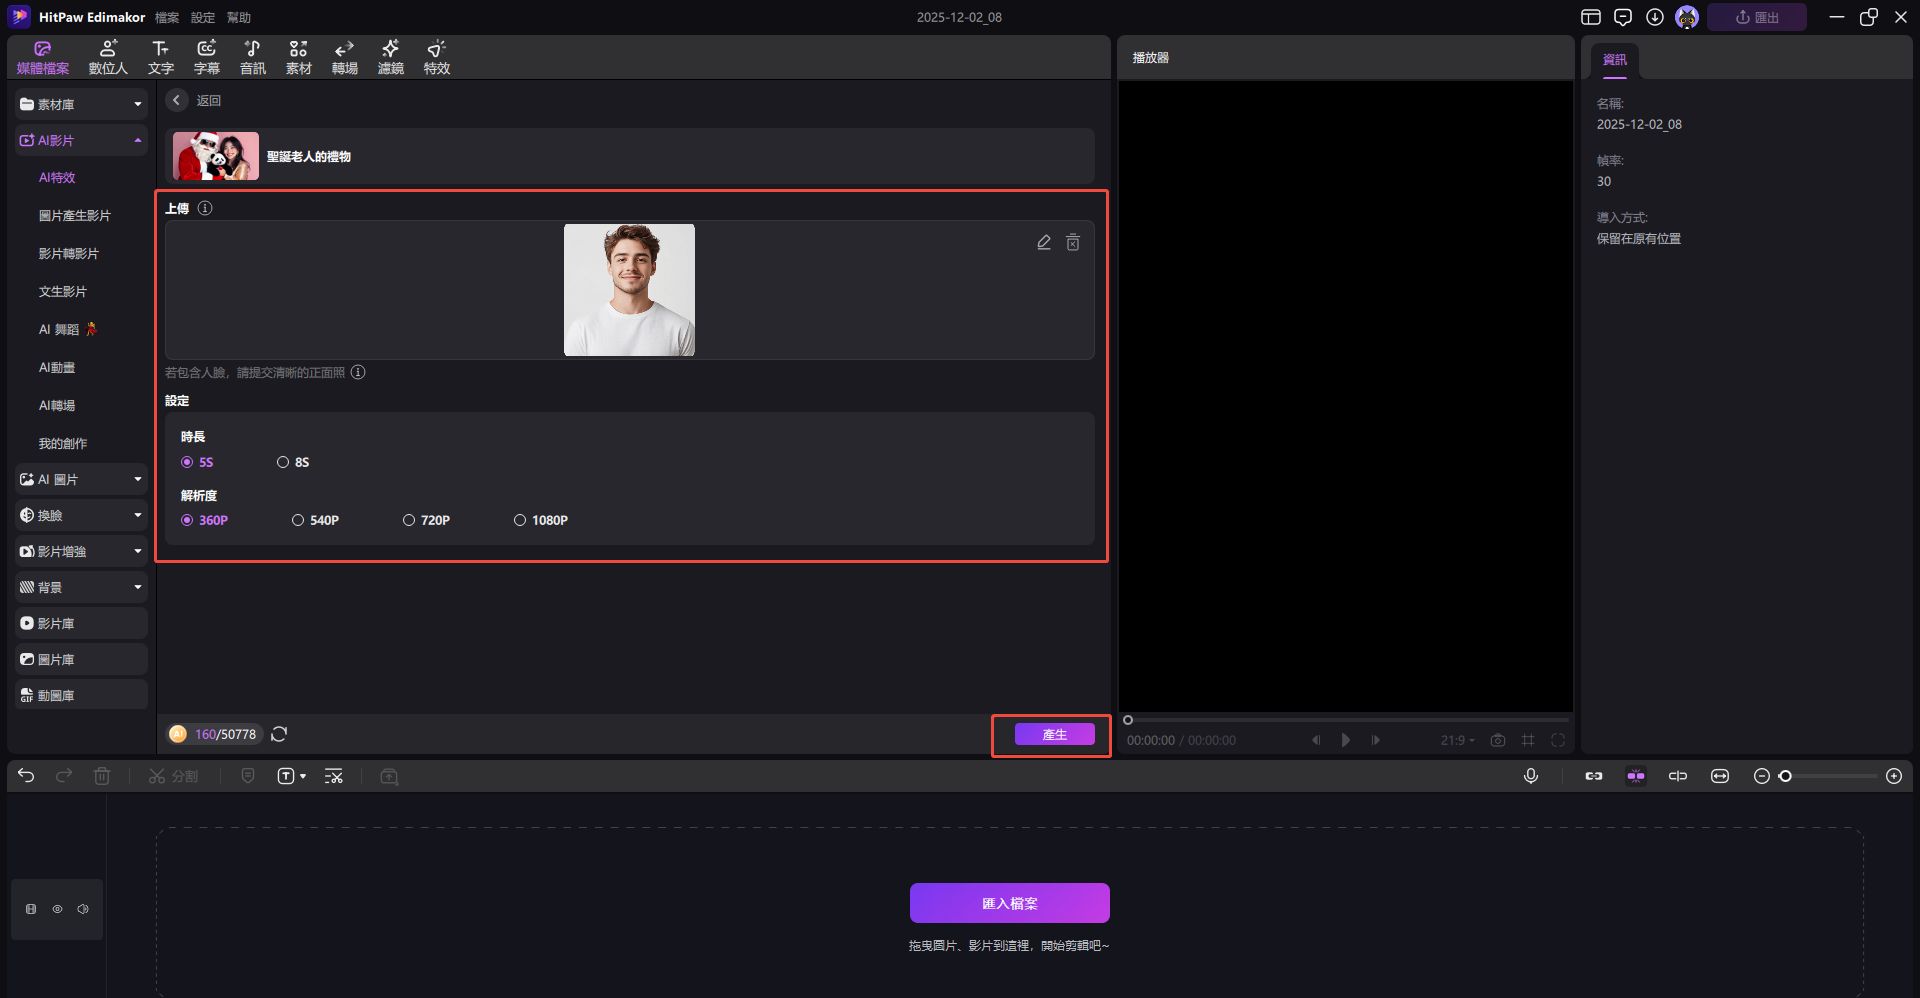Delete the uploaded portrait image
The height and width of the screenshot is (998, 1920).
tap(1072, 243)
